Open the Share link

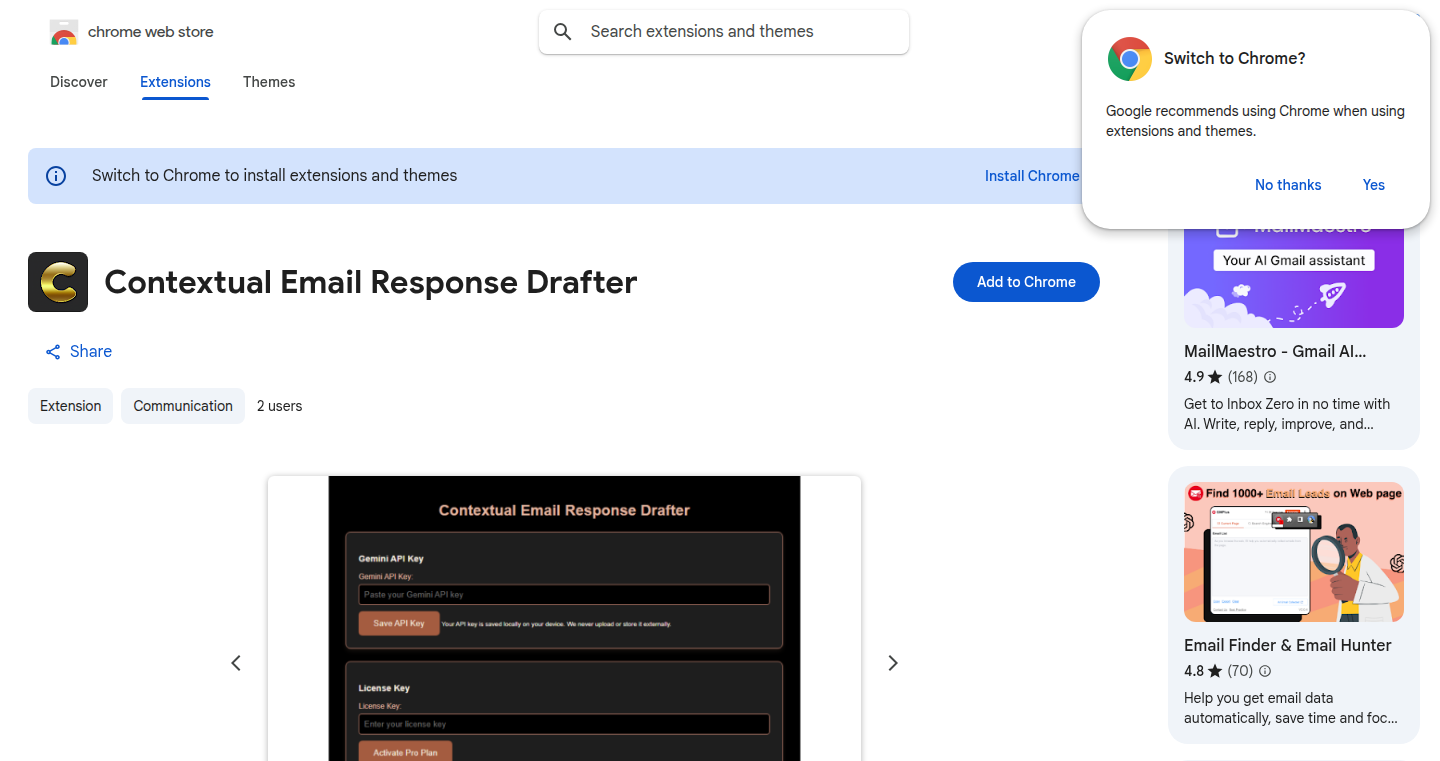[x=79, y=352]
